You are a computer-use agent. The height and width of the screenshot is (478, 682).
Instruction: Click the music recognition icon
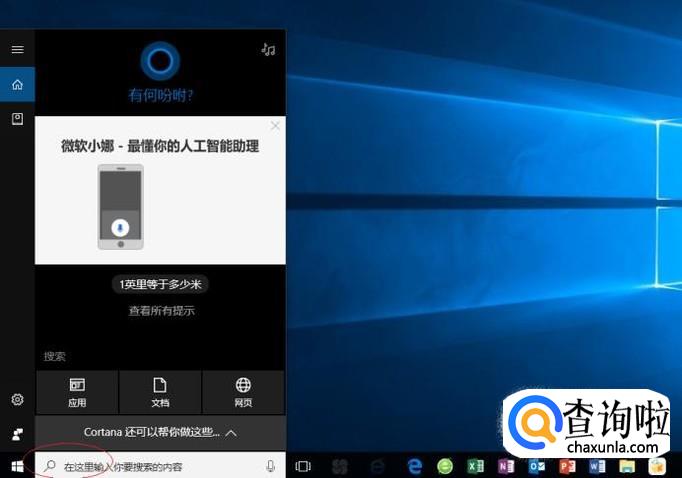268,50
